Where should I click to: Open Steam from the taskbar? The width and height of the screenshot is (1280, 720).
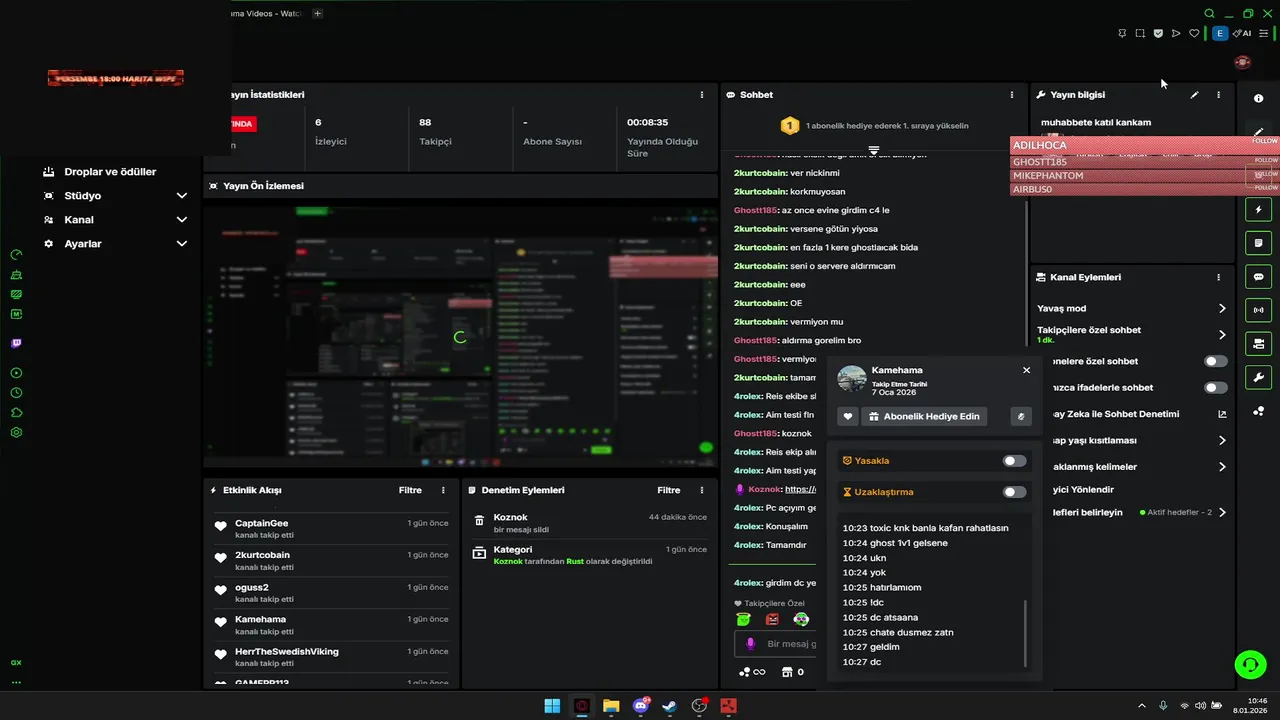pyautogui.click(x=670, y=706)
